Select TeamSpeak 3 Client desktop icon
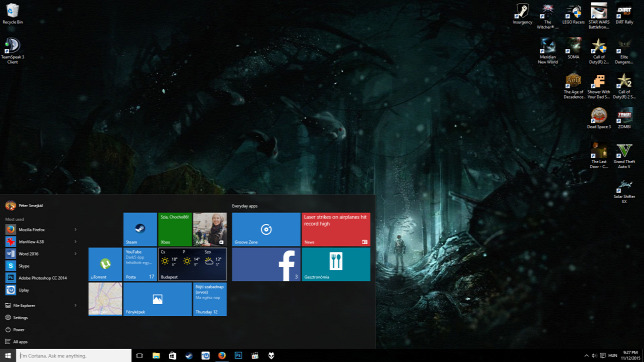 pos(13,51)
